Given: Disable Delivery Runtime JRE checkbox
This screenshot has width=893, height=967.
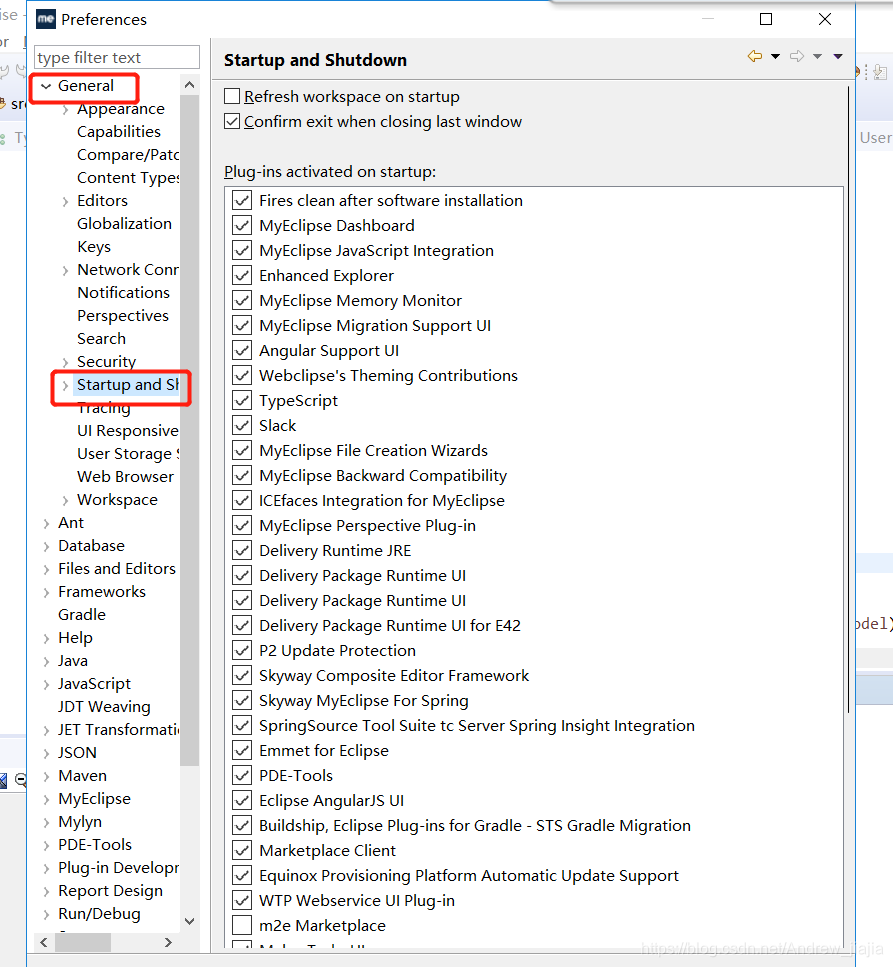Looking at the screenshot, I should pos(242,551).
